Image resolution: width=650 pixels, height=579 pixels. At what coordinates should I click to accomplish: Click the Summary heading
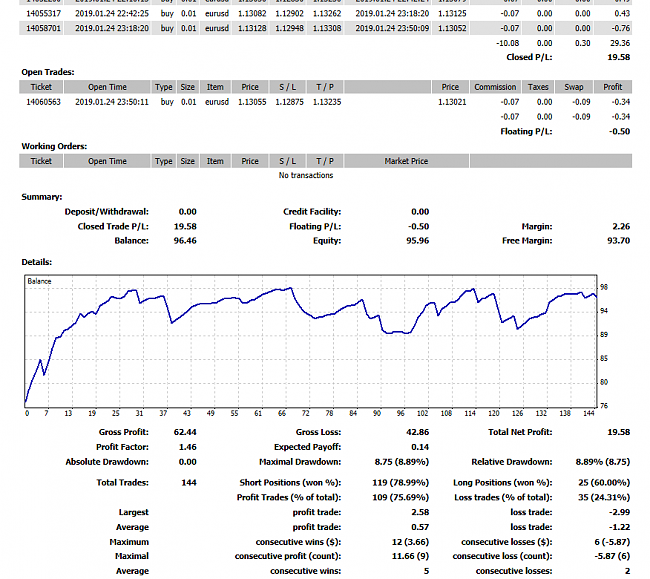point(42,197)
